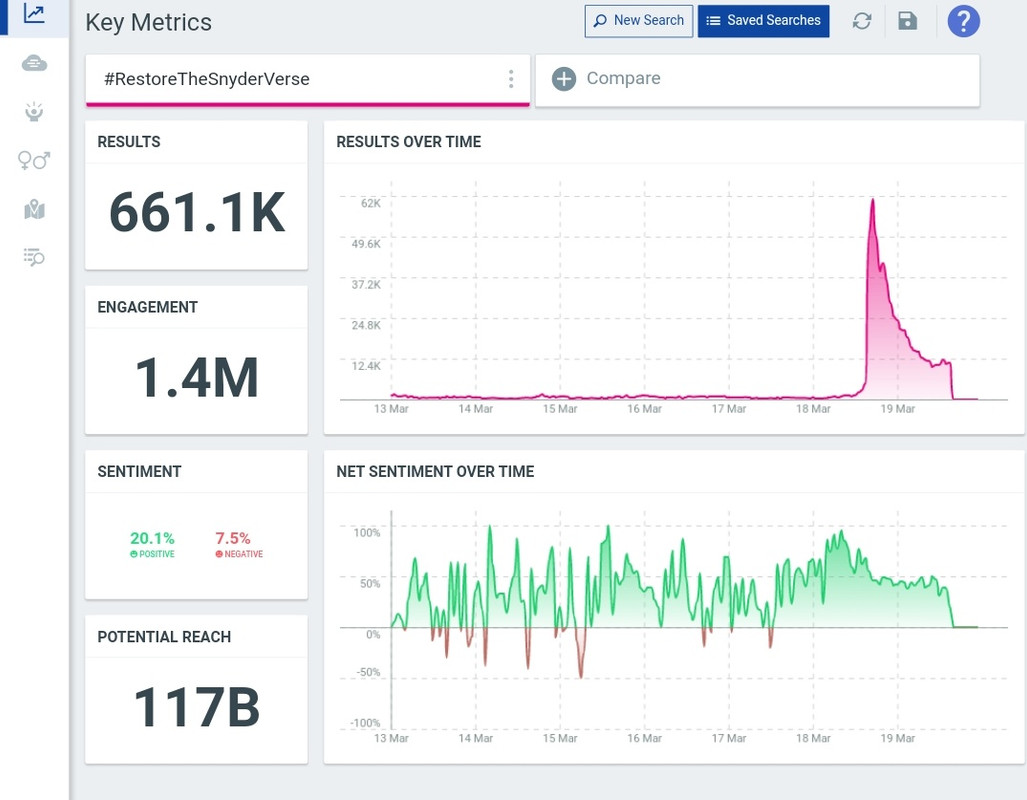Click the POTENTIAL REACH card heading
Screen dimensions: 1027x800
(x=164, y=637)
